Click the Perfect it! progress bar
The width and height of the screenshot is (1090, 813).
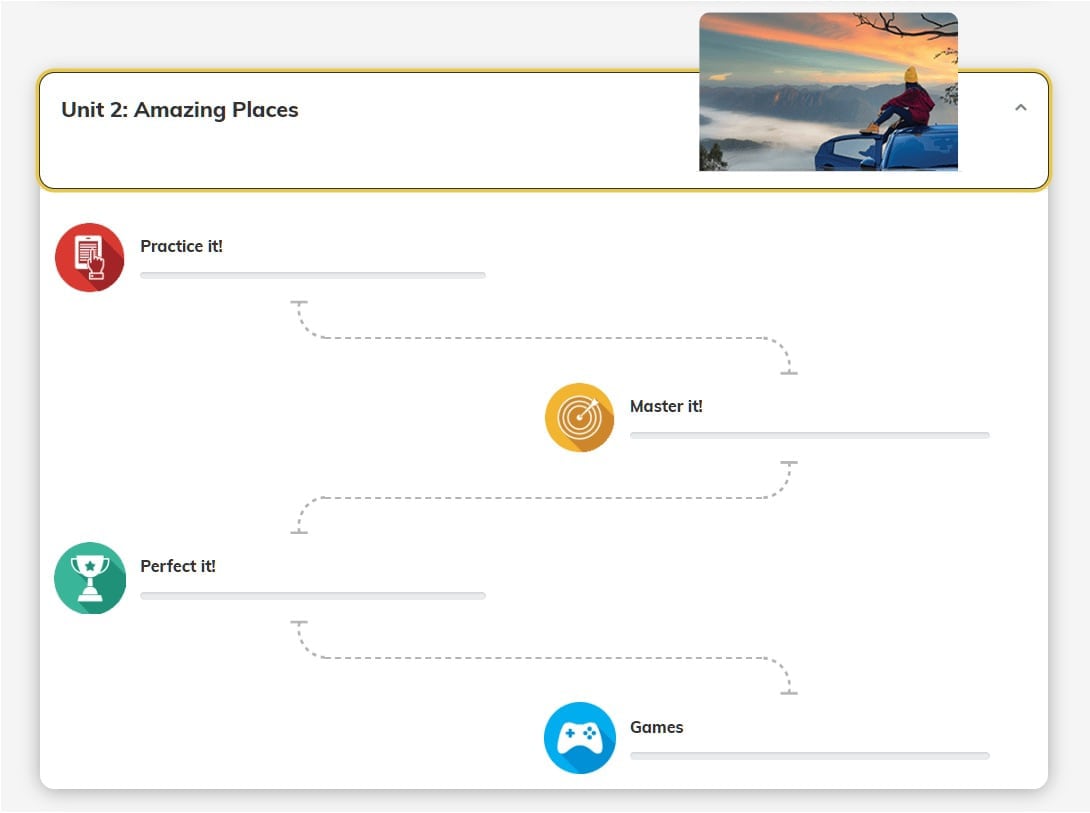[313, 596]
